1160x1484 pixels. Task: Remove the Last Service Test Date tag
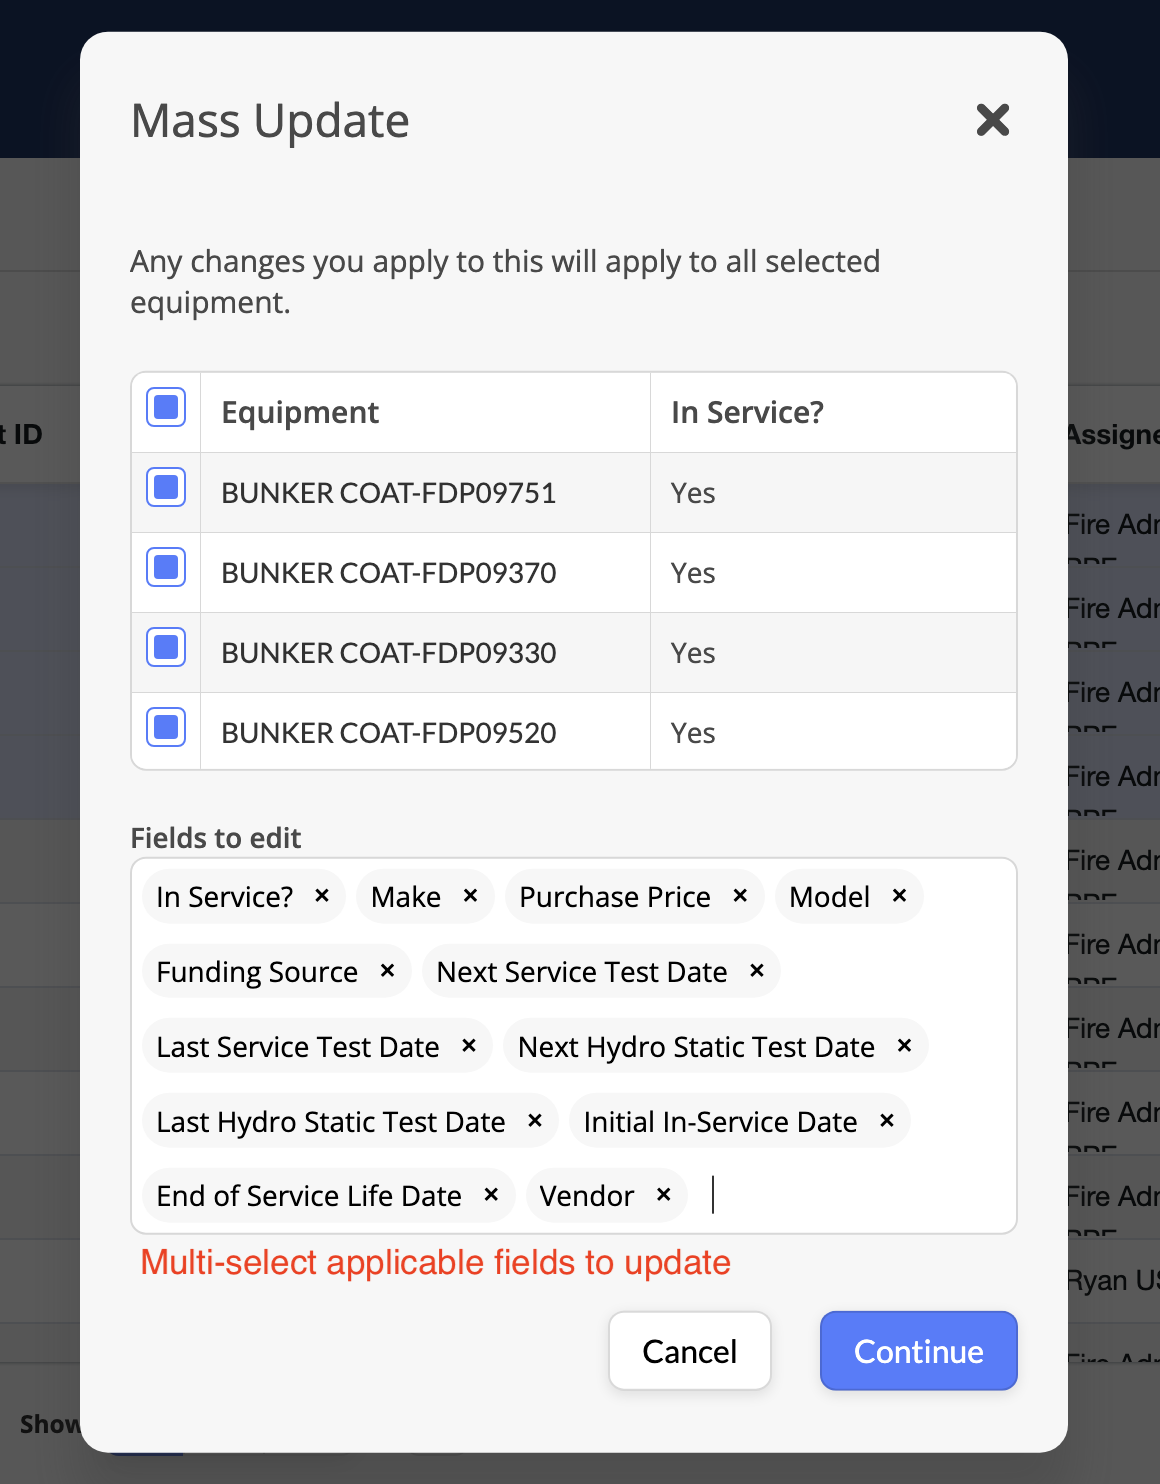tap(468, 1046)
